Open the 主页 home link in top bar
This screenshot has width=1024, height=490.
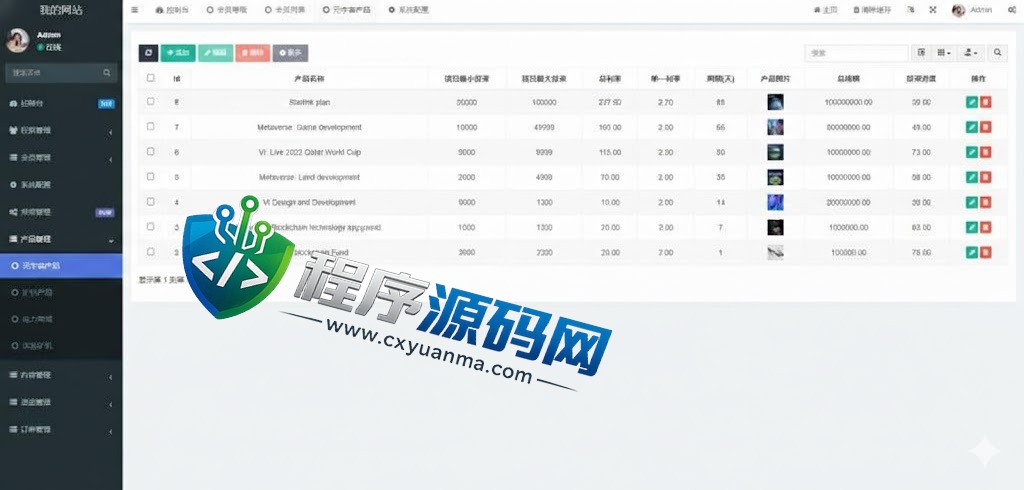[825, 10]
